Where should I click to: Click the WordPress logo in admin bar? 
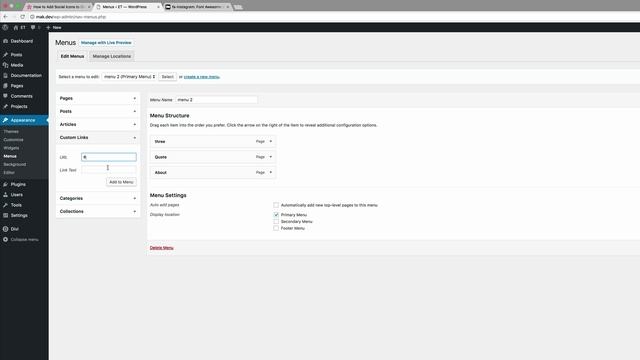click(x=5, y=27)
